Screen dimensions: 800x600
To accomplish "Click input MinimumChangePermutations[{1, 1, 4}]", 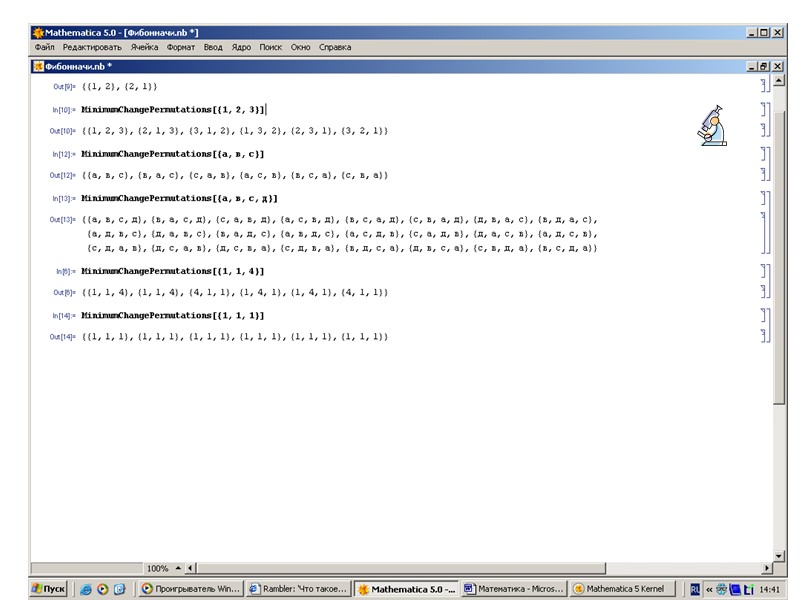I will click(173, 271).
